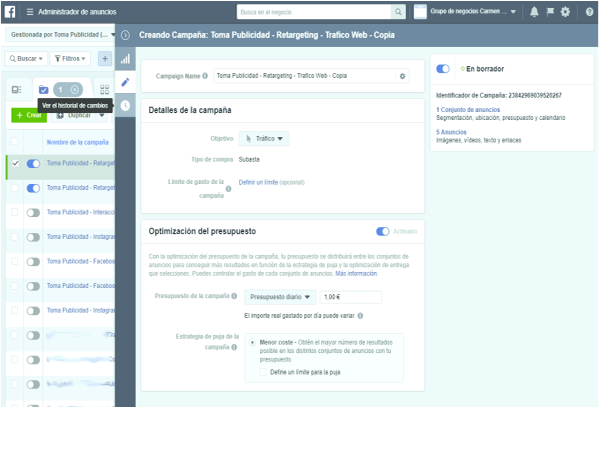The width and height of the screenshot is (600, 456).
Task: Select the pencil edit icon in side panel
Action: [125, 82]
